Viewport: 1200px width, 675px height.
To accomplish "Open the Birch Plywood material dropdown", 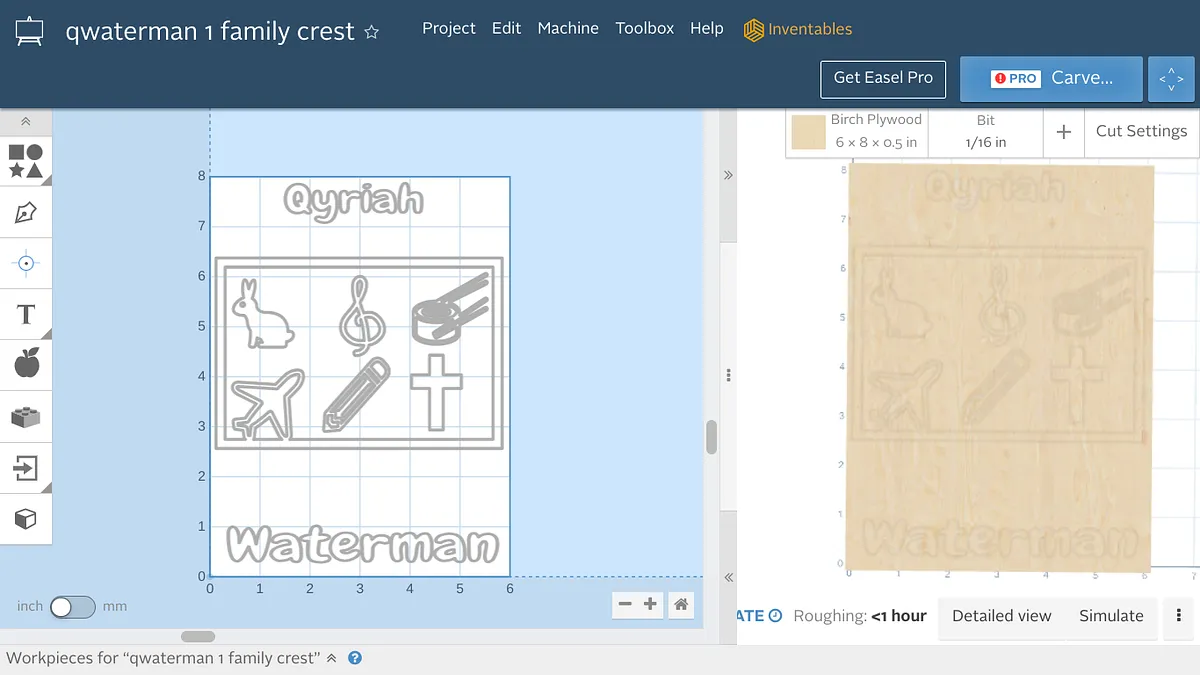I will (x=857, y=131).
